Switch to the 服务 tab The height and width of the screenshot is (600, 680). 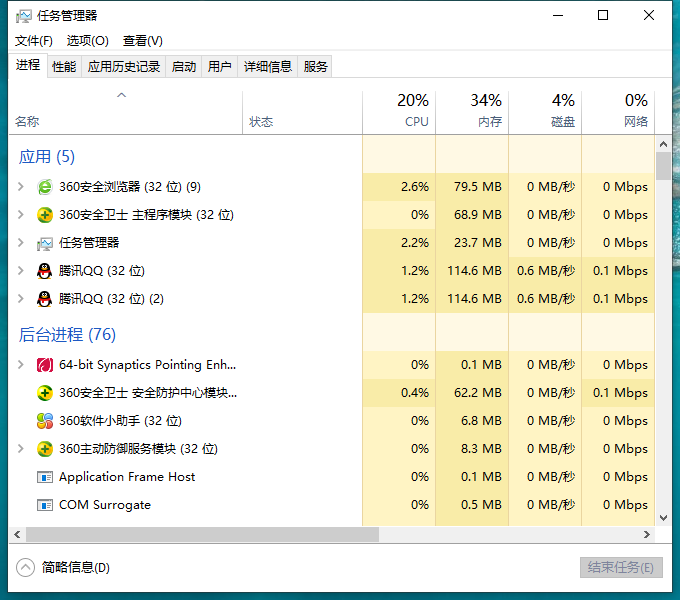(315, 67)
